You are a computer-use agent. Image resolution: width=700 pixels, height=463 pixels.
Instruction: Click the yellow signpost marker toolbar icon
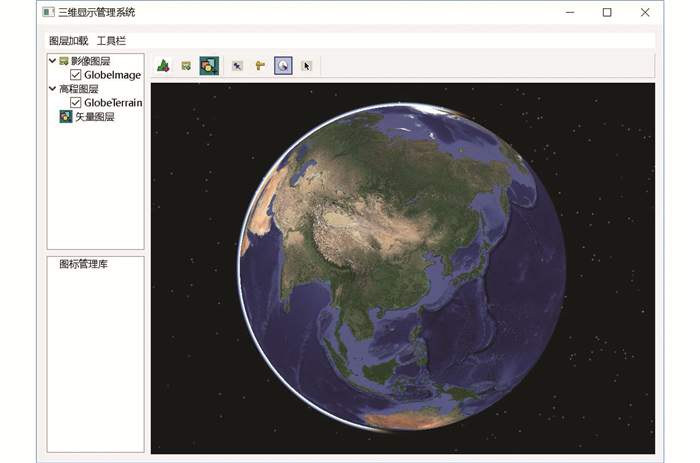260,66
